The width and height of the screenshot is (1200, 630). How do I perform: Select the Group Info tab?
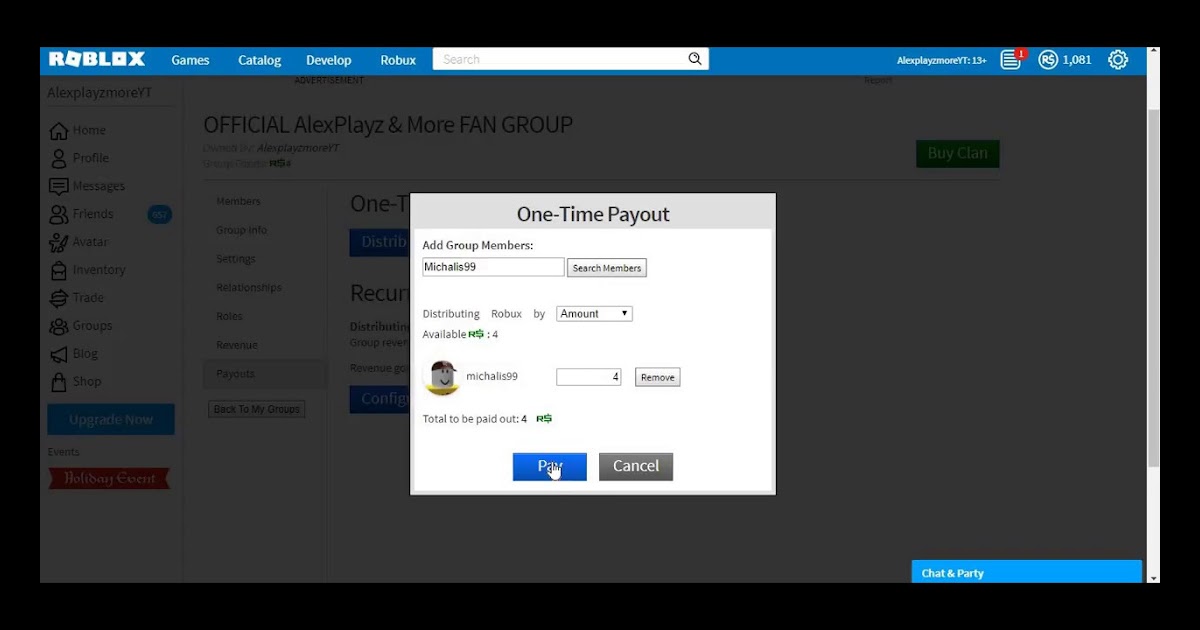click(241, 230)
